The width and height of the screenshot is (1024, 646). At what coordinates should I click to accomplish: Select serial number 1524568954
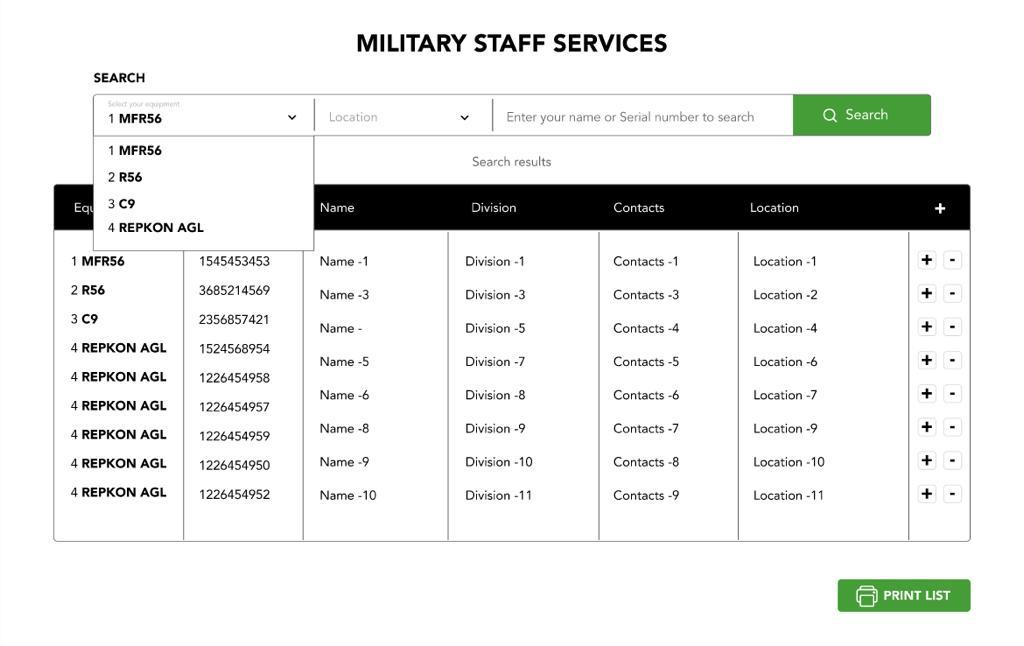pyautogui.click(x=234, y=349)
